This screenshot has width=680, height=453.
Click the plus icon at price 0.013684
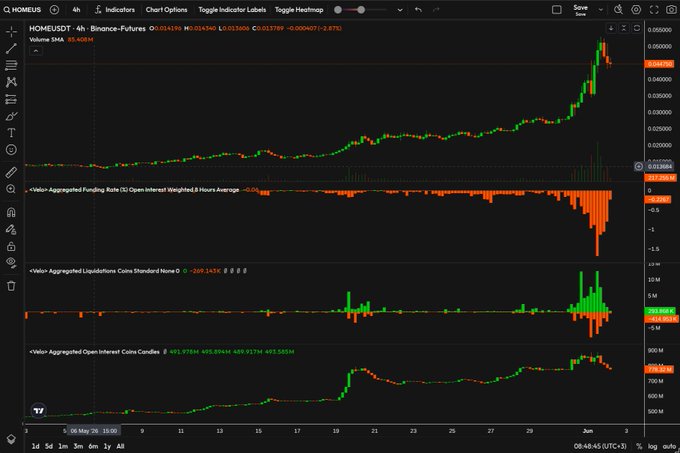(639, 166)
